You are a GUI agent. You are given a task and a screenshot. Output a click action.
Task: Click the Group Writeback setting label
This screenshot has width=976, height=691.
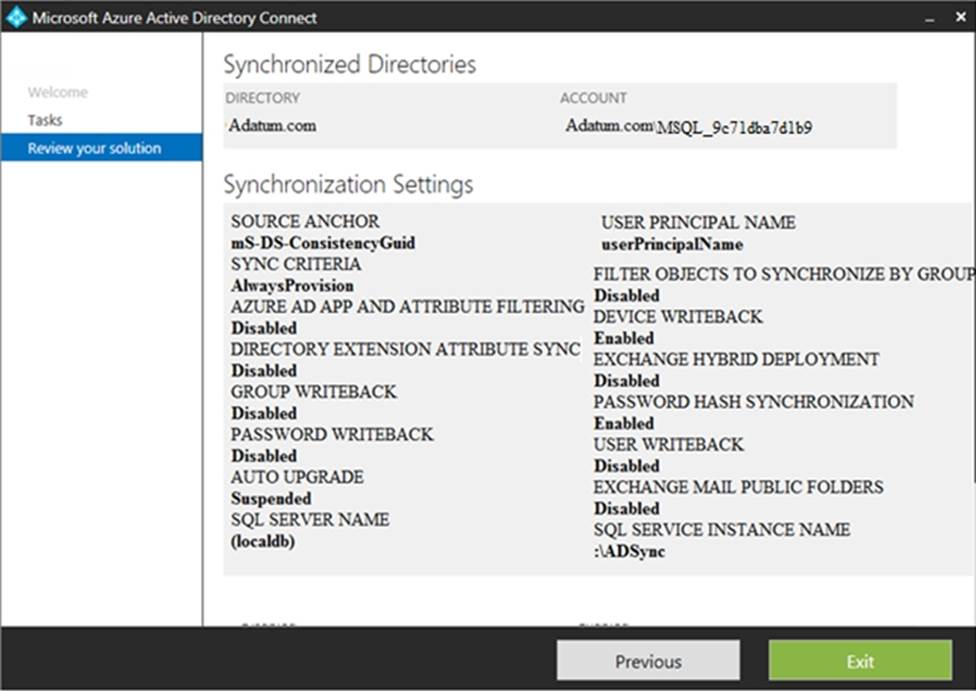click(x=313, y=392)
